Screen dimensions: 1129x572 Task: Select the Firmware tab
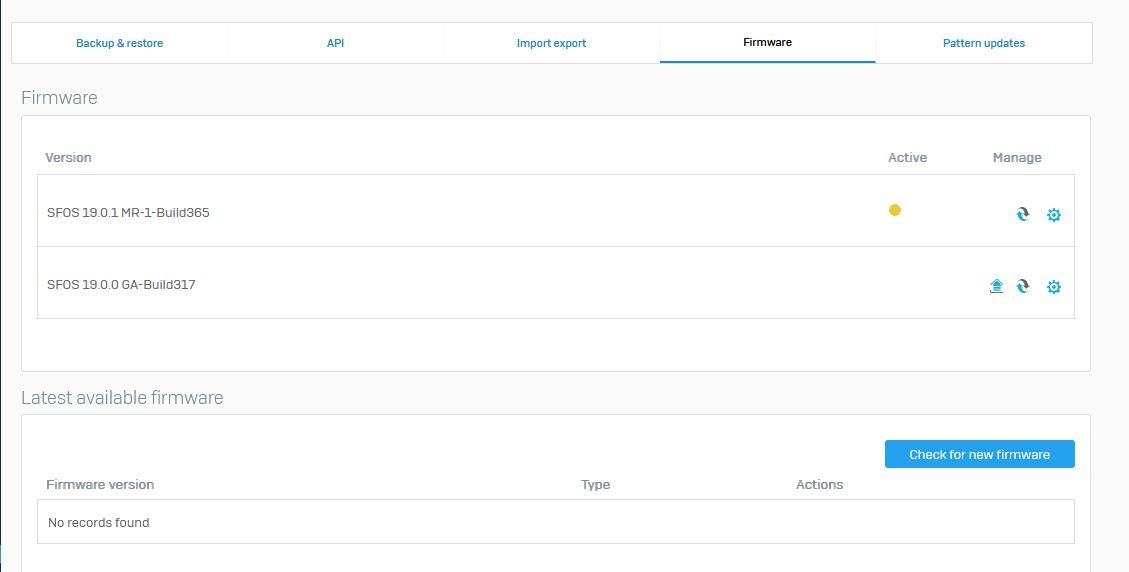[767, 43]
